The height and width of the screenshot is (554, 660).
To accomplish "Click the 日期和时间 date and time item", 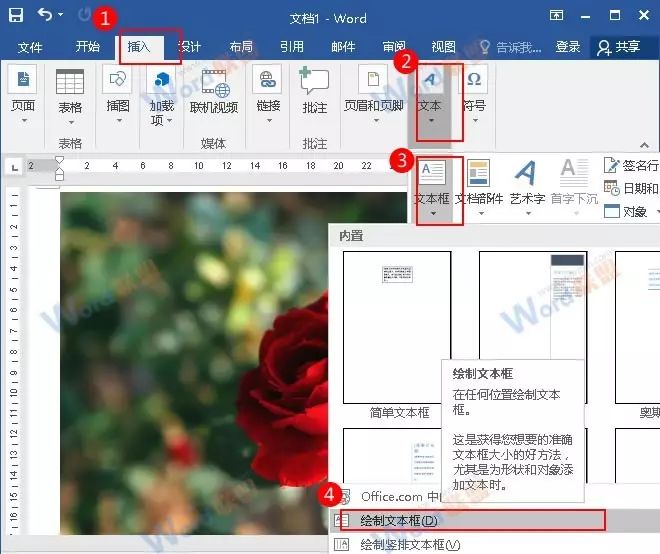I will click(631, 188).
